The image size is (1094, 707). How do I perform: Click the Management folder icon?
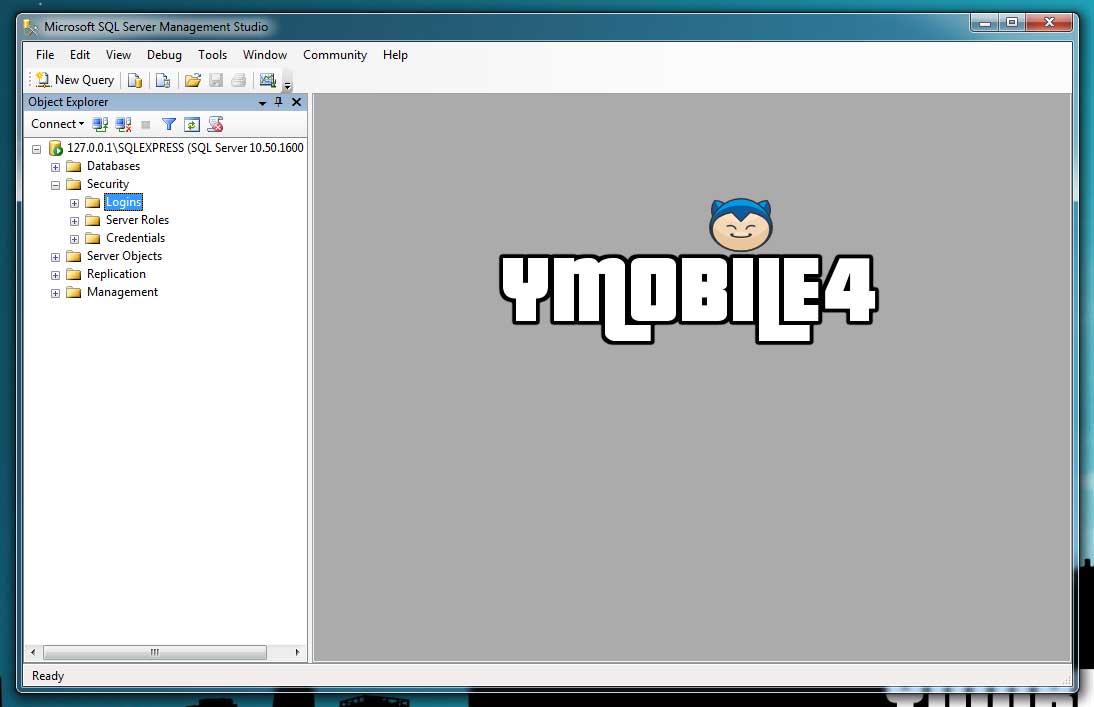tap(73, 293)
